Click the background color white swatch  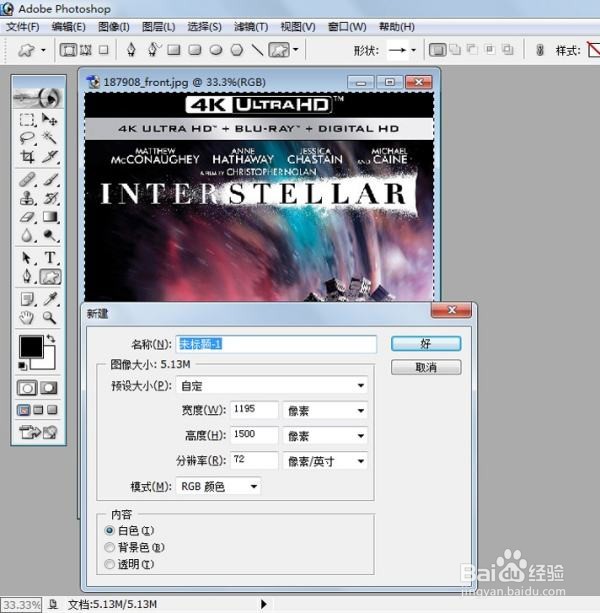coord(49,362)
